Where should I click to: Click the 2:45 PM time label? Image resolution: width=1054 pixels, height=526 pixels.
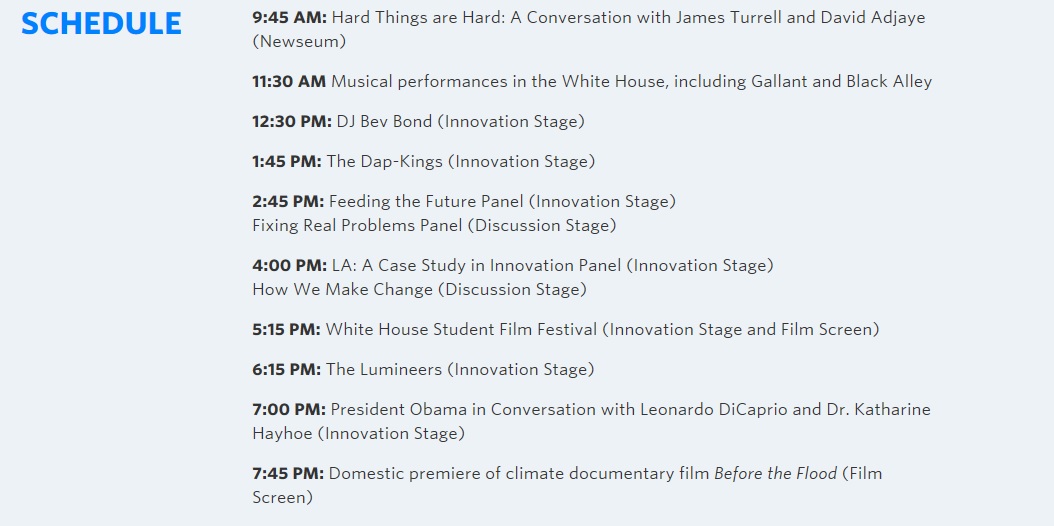point(288,202)
